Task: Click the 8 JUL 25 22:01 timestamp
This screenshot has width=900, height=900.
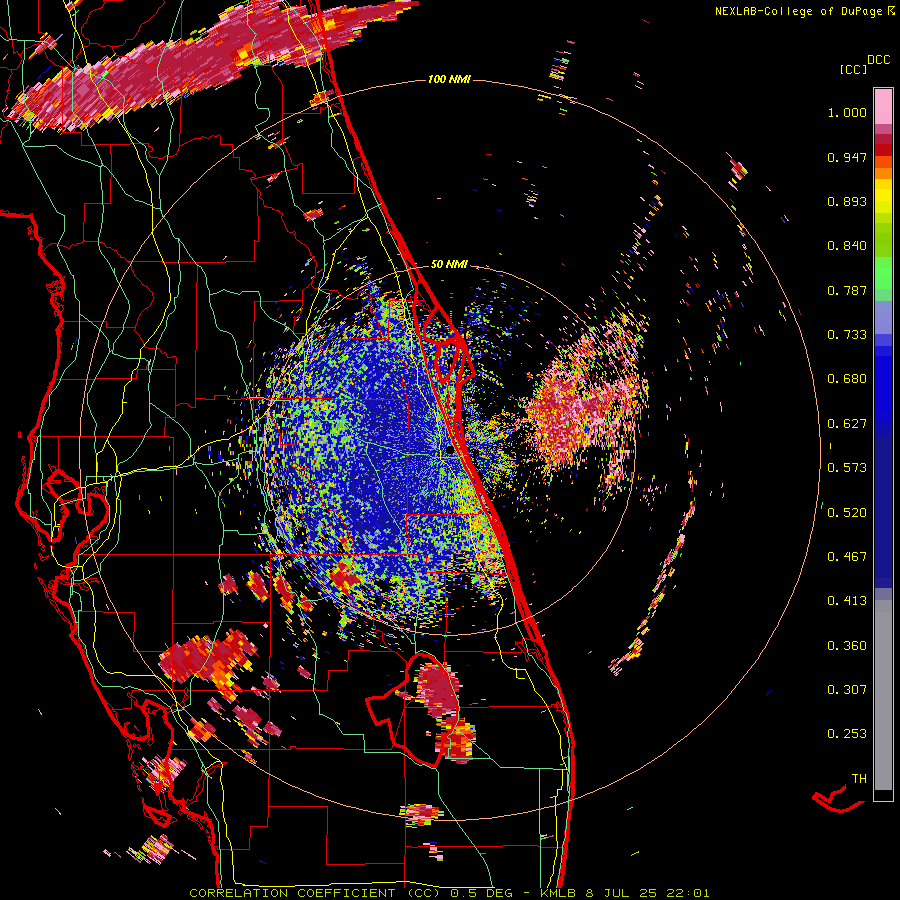Action: tap(647, 893)
